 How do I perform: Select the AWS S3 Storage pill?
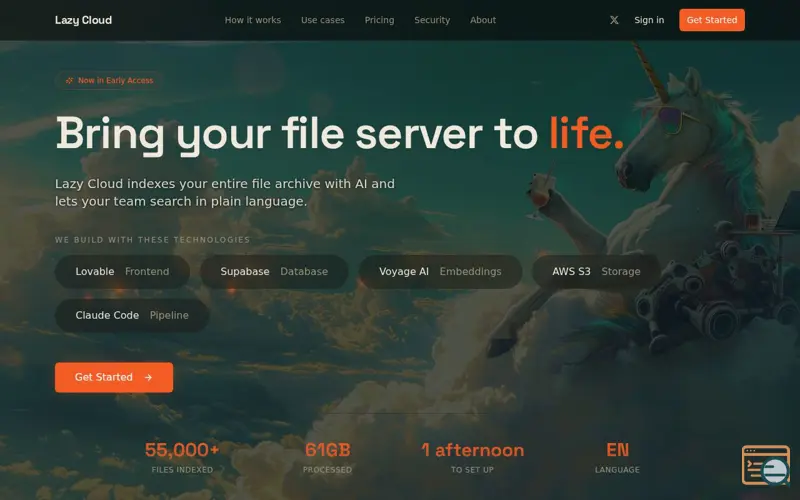596,271
